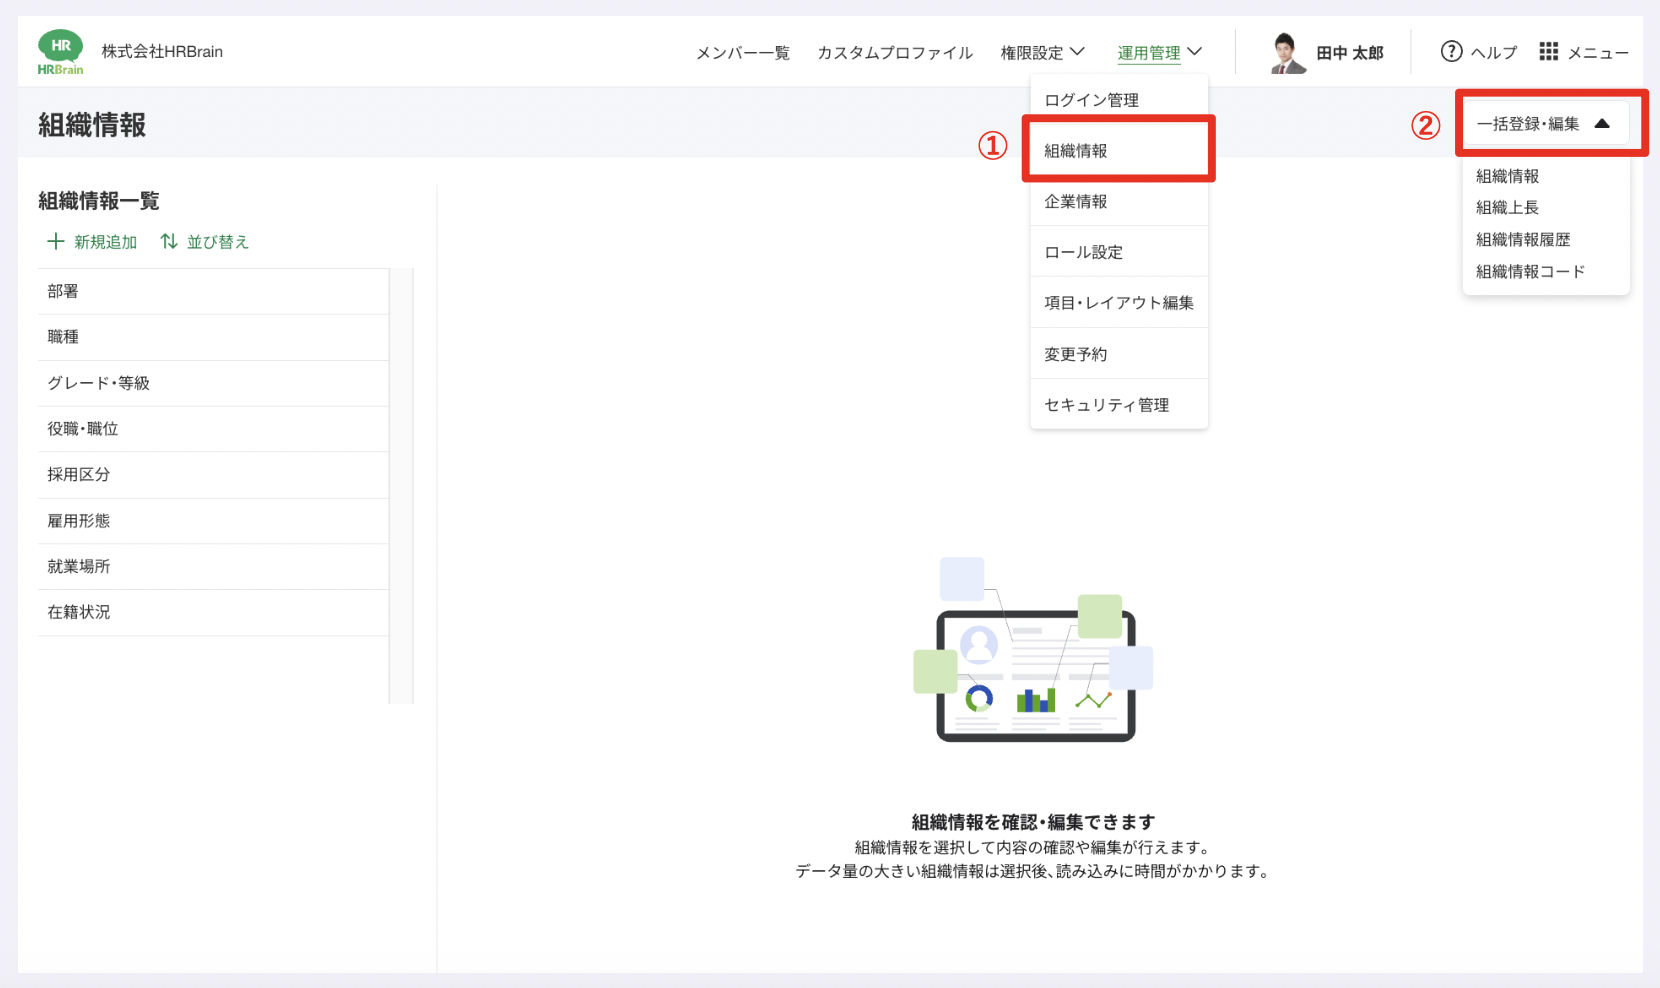Choose 組織上長 from bulk edit menu
The width and height of the screenshot is (1660, 988).
pyautogui.click(x=1507, y=208)
